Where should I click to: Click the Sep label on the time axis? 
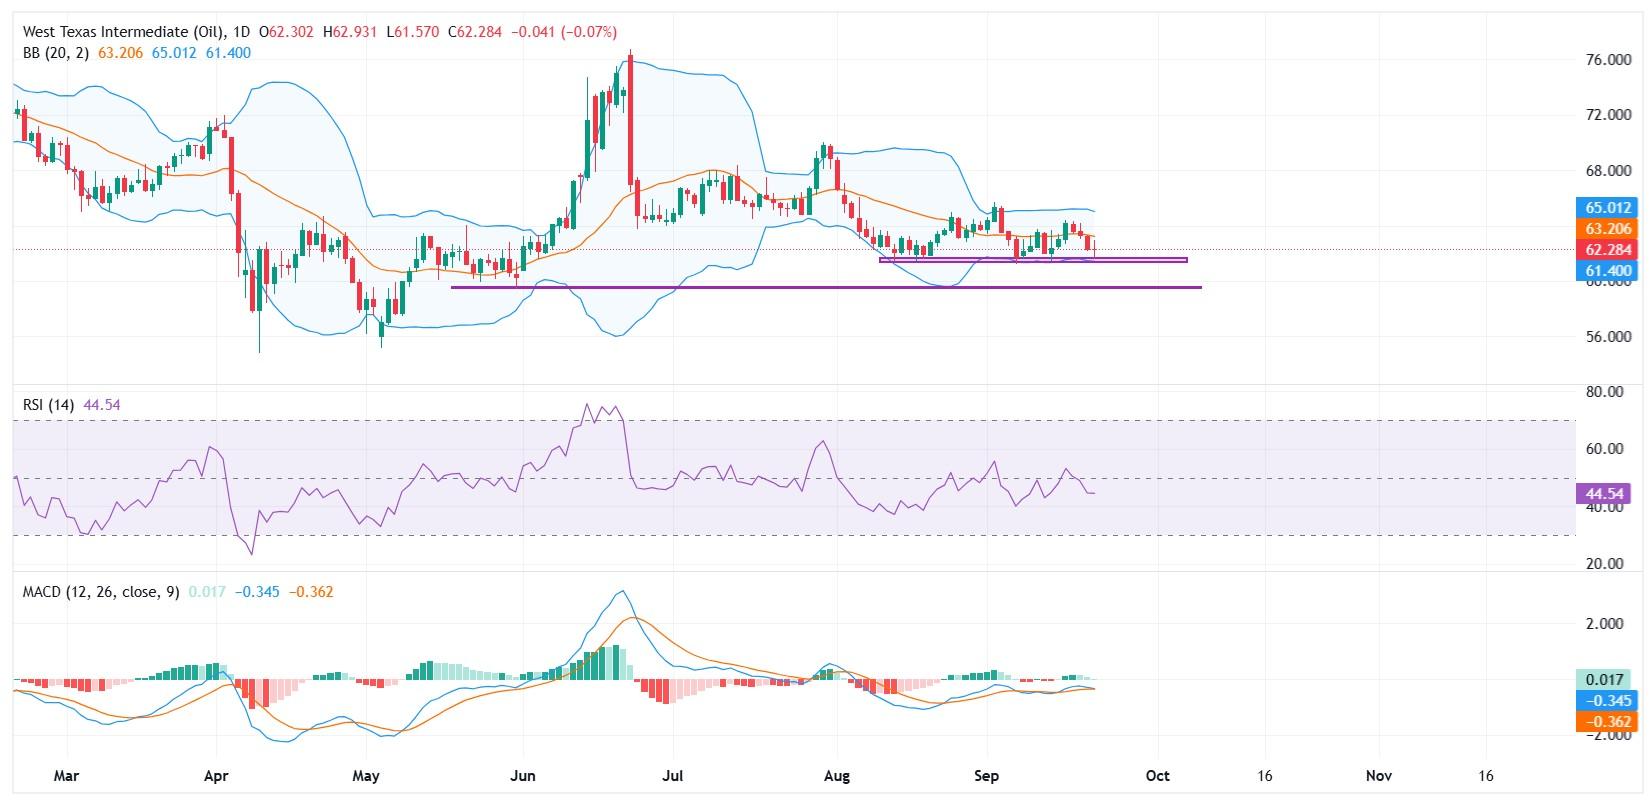(x=987, y=776)
